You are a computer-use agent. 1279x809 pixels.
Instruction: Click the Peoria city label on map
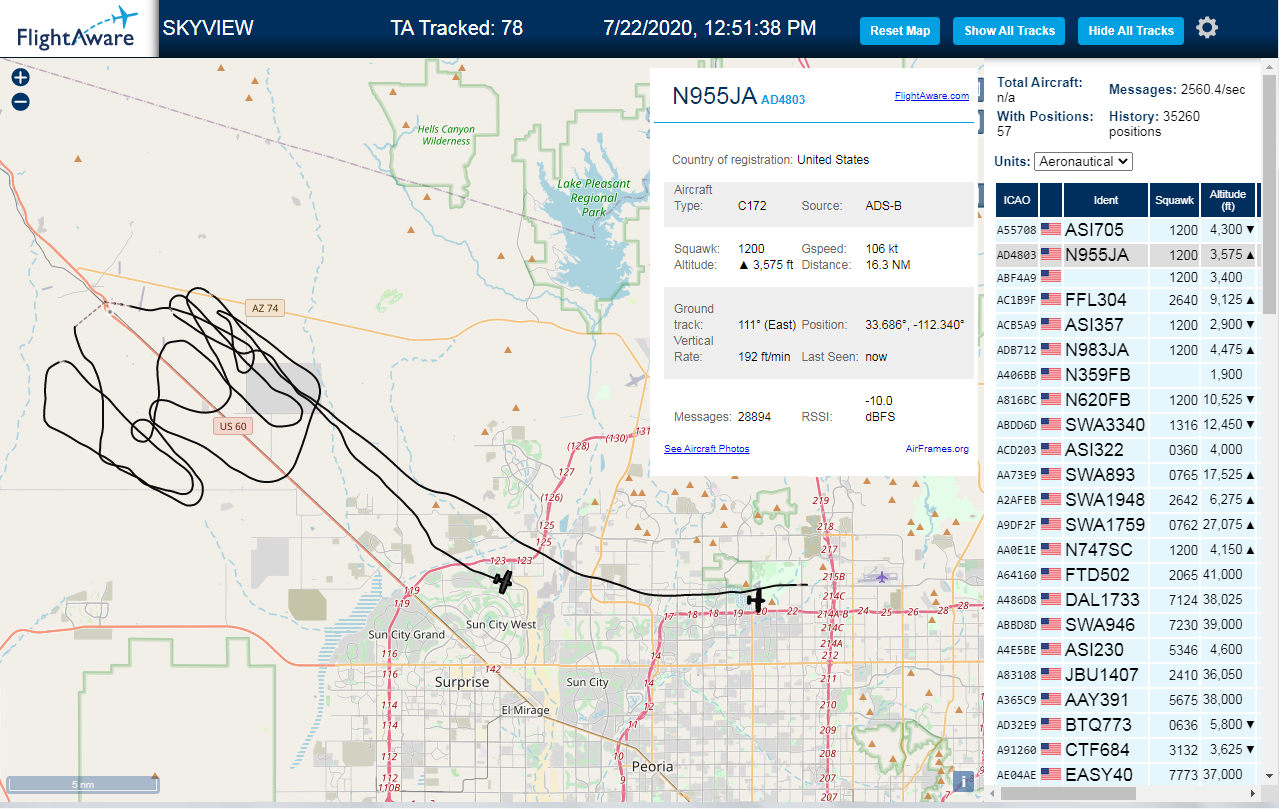[651, 766]
